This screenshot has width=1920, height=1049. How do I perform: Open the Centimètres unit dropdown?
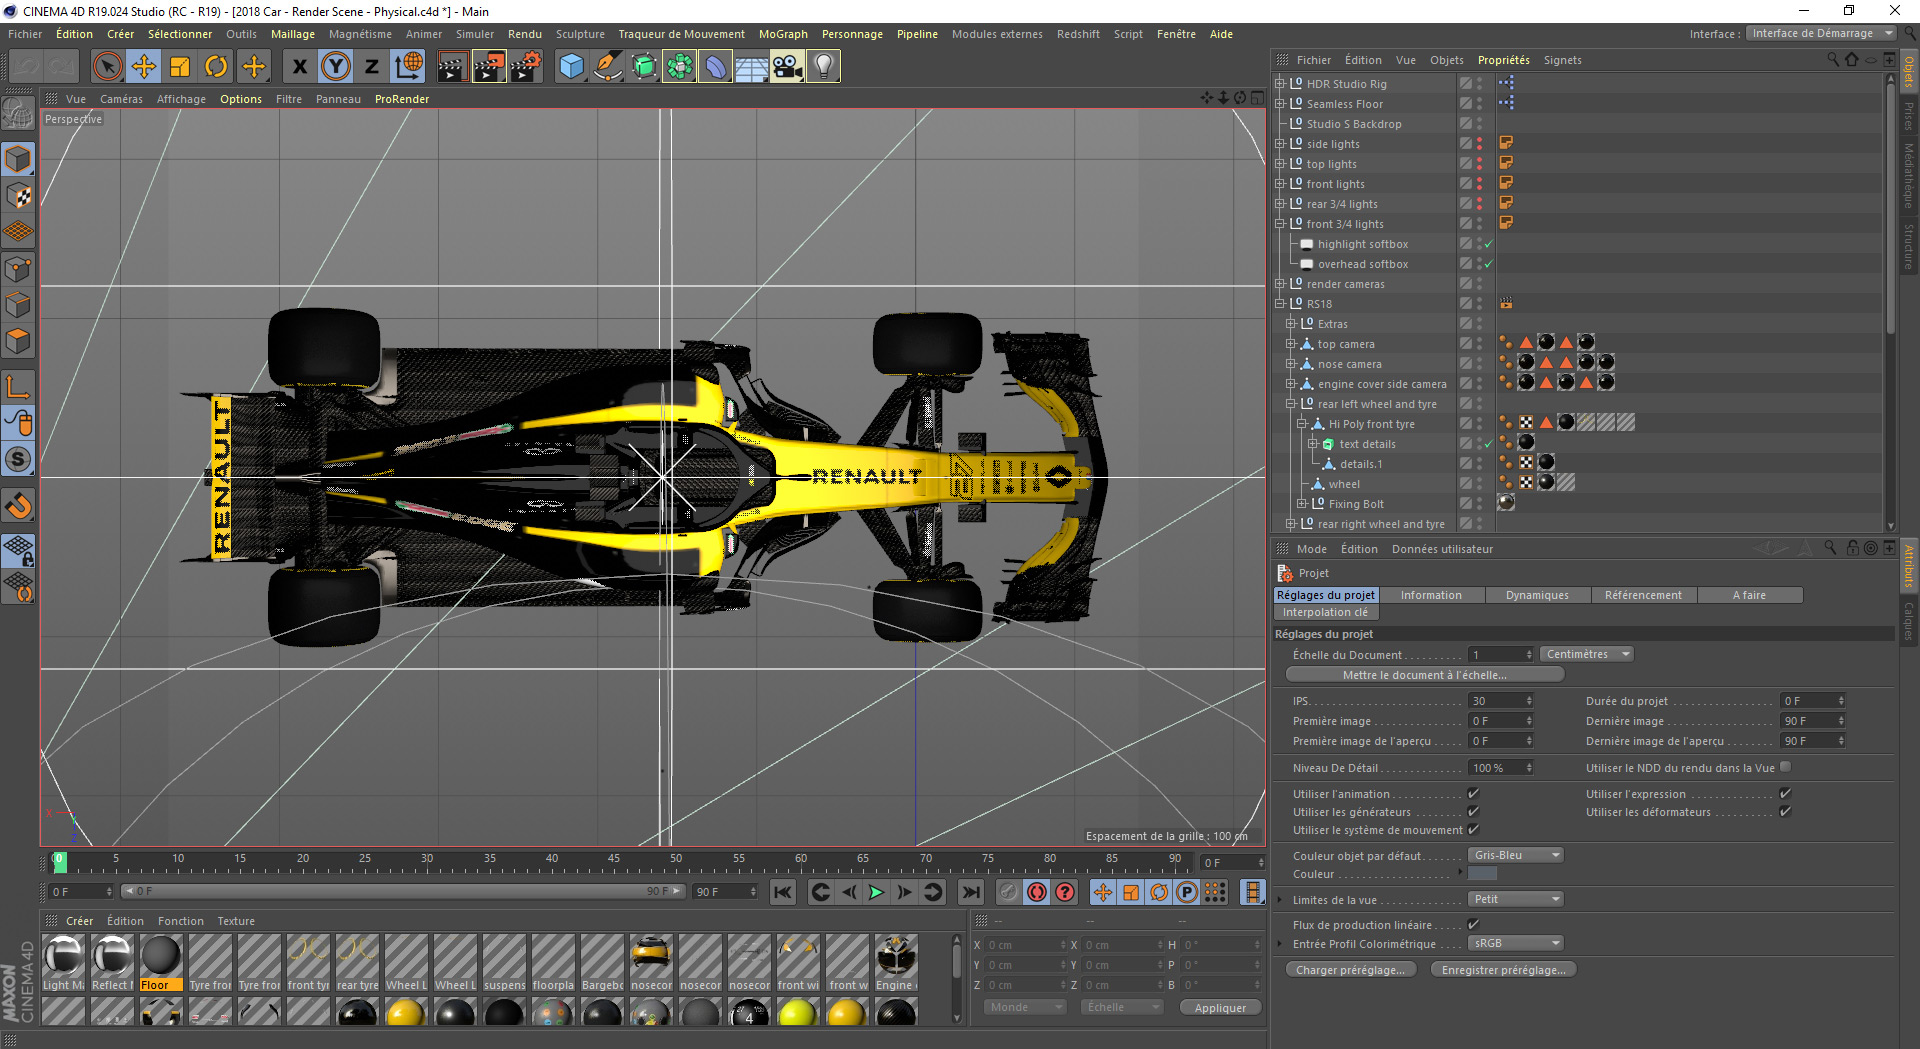(x=1586, y=654)
